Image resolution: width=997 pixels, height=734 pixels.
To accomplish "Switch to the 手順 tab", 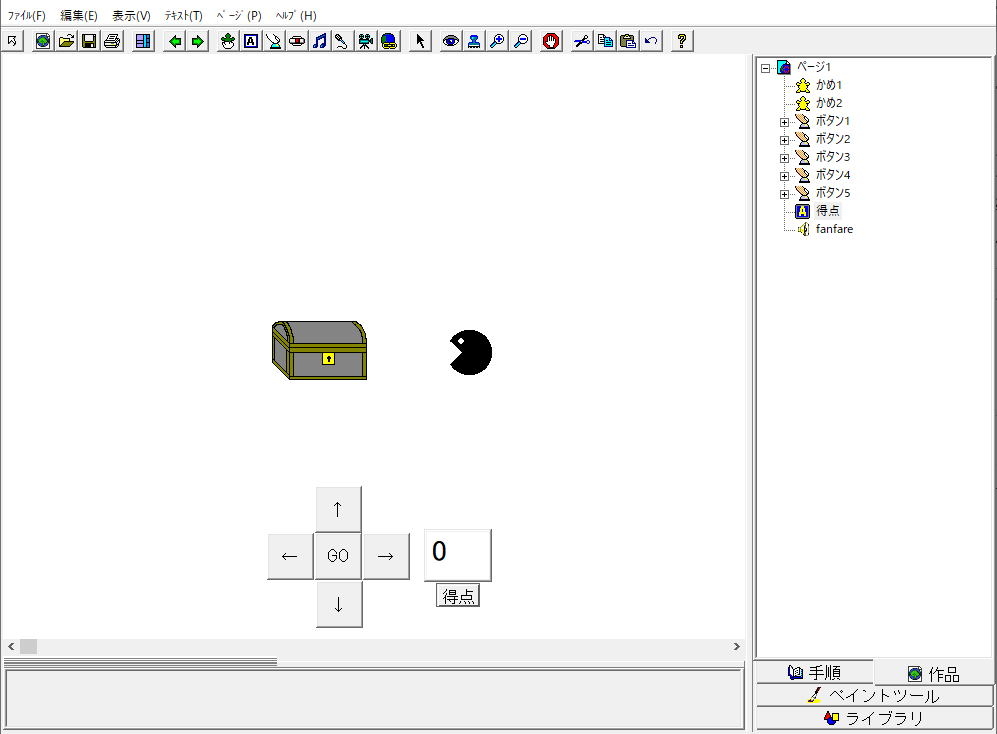I will click(815, 672).
